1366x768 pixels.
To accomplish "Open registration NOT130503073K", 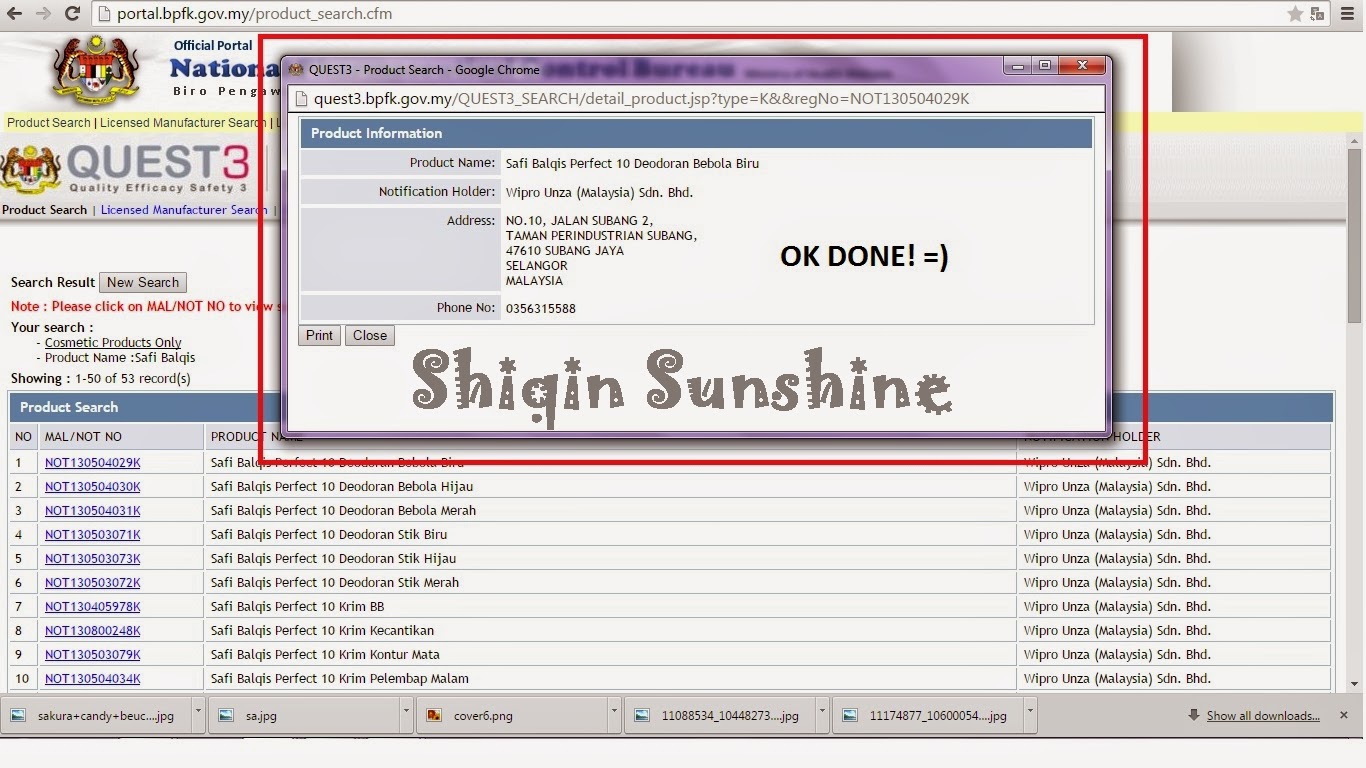I will click(93, 559).
